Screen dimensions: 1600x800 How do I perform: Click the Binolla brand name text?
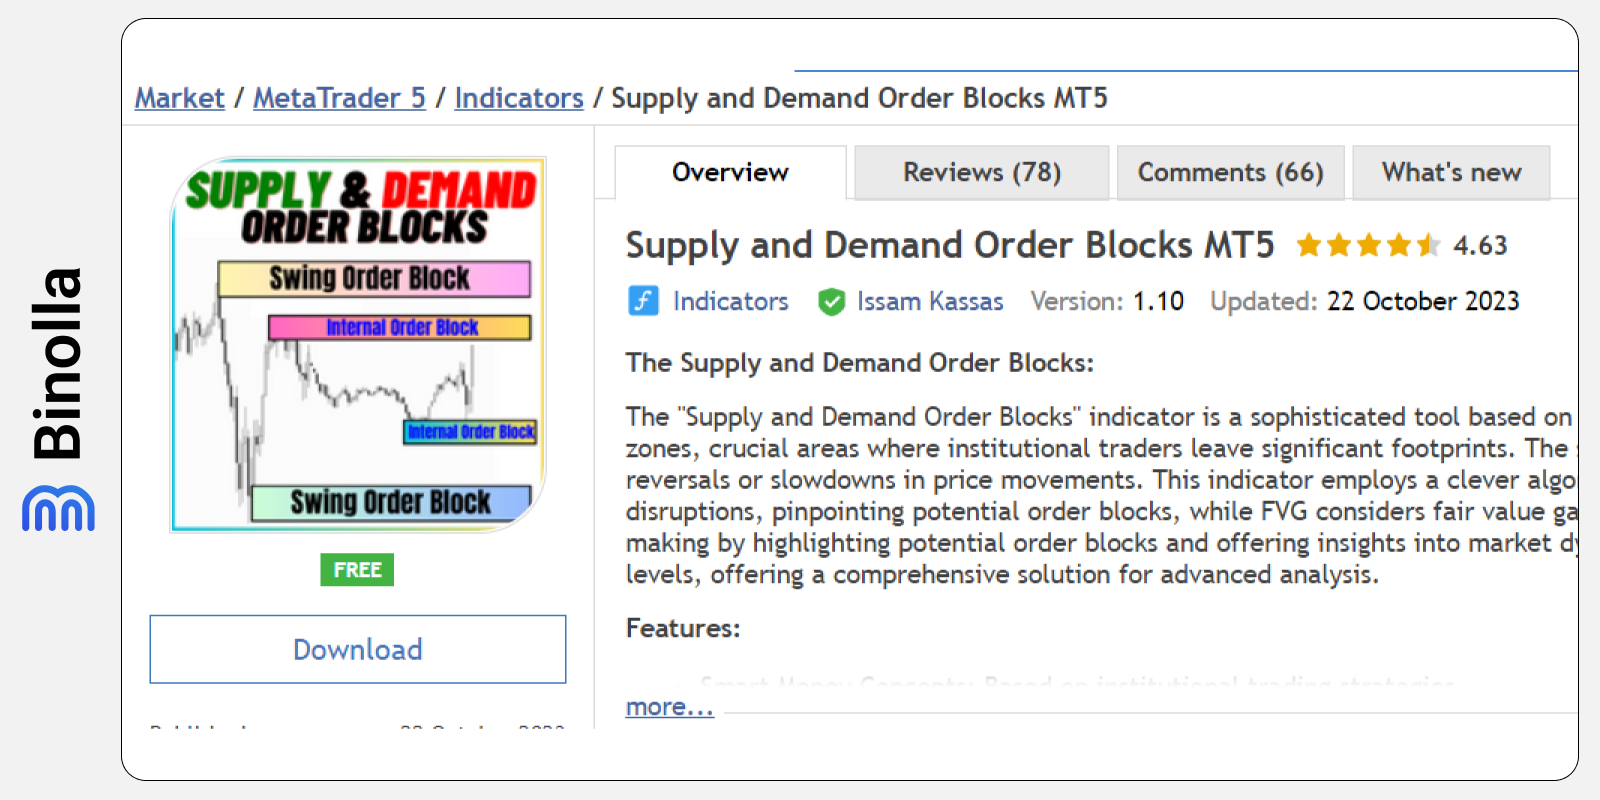tap(58, 364)
